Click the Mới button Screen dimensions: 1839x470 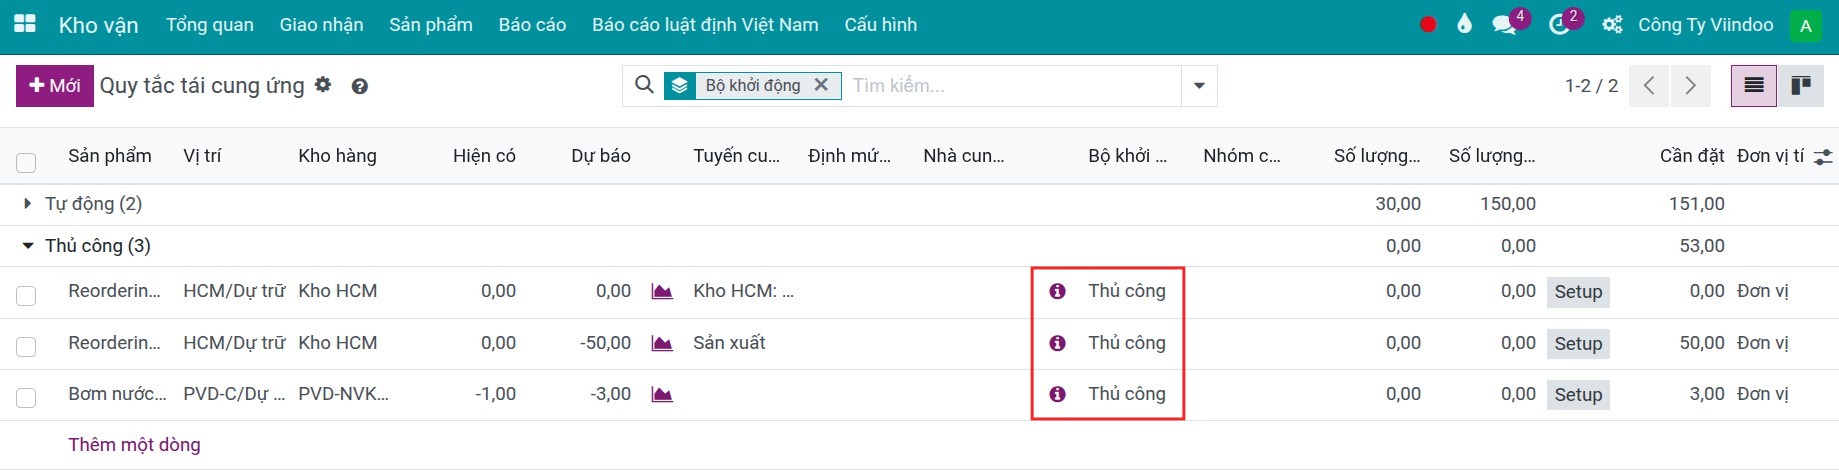tap(55, 86)
